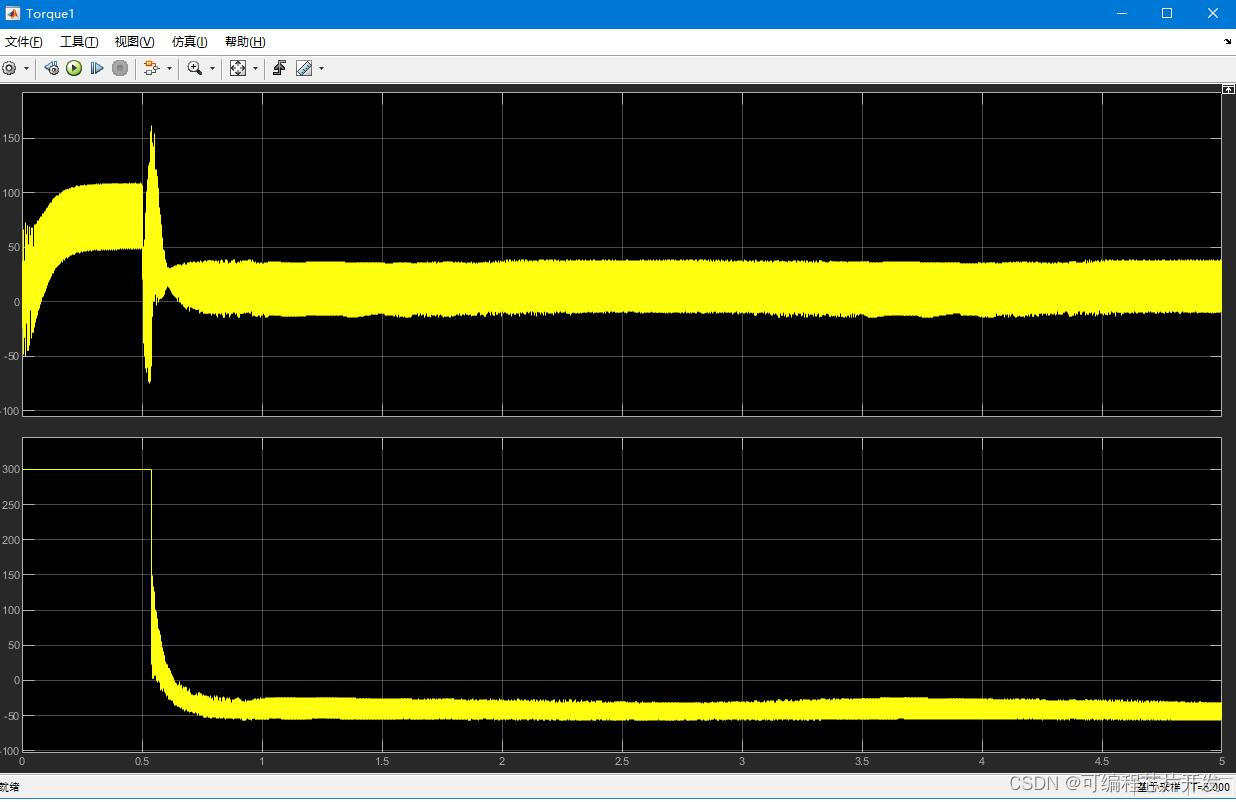1236x802 pixels.
Task: Click the step forward simulation icon
Action: click(97, 68)
